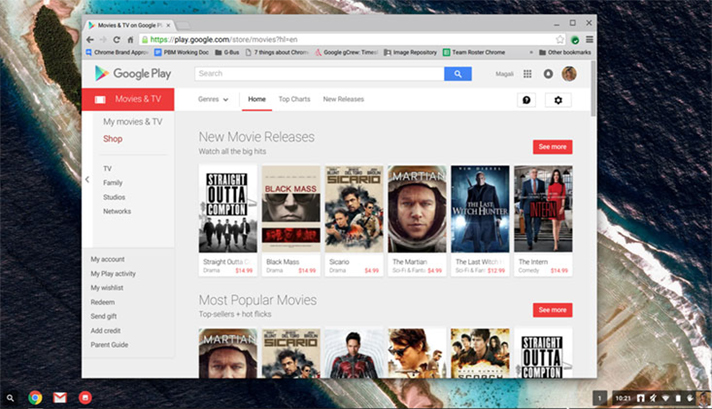712x409 pixels.
Task: Open the Team Roster Chrome bookmark
Action: click(x=474, y=52)
